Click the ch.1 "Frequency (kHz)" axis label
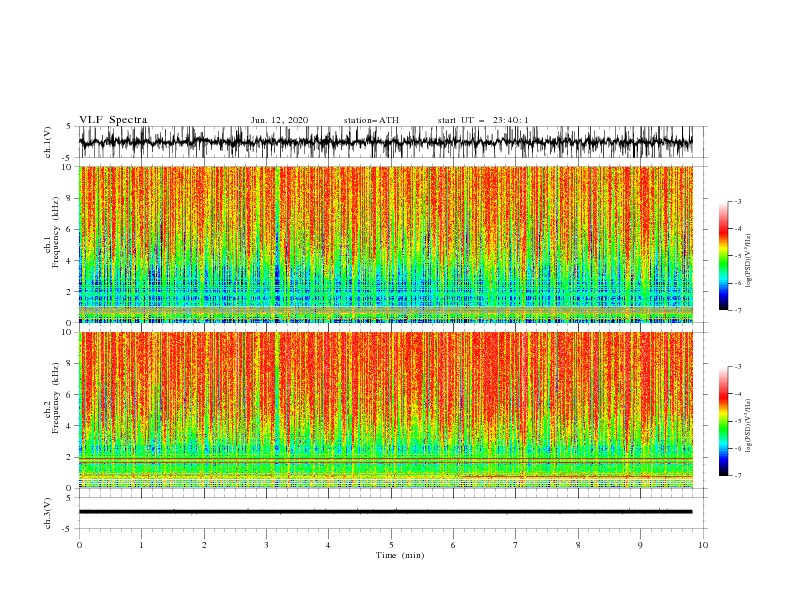Image resolution: width=792 pixels, height=612 pixels. 56,233
